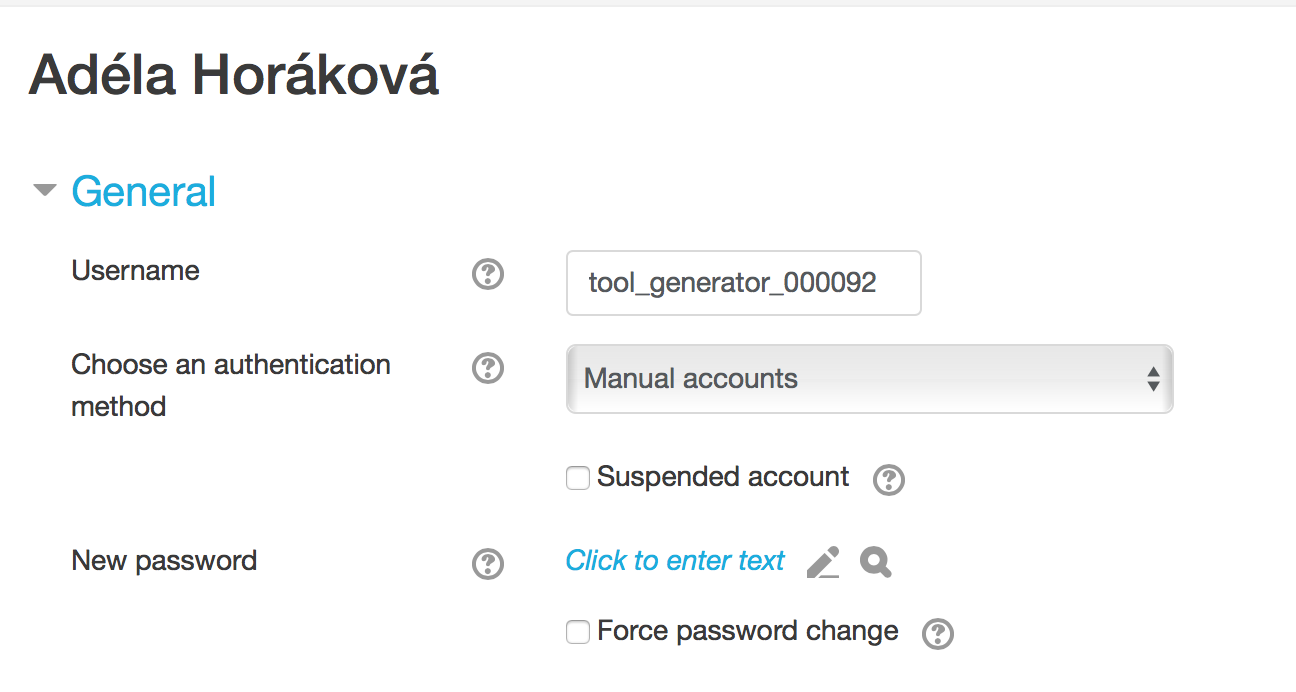Click 'Choose an authentication method' label
Screen dimensions: 1296x692
(x=231, y=386)
